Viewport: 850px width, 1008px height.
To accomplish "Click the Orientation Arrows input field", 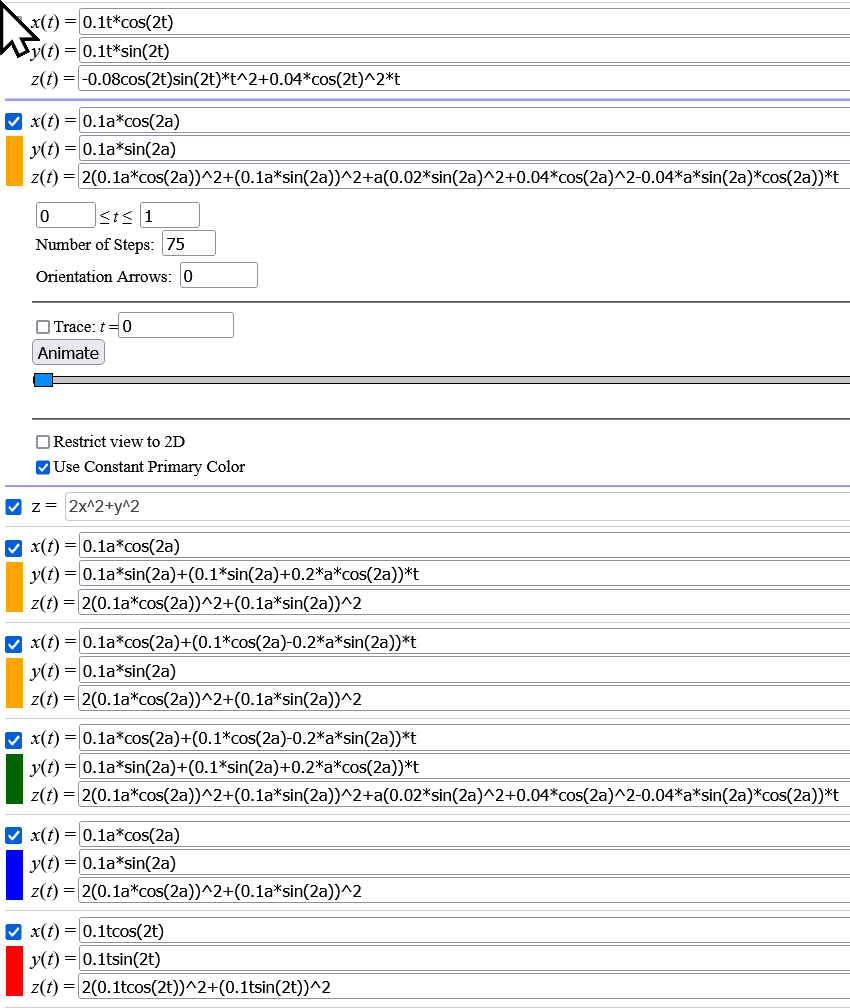I will [x=218, y=276].
